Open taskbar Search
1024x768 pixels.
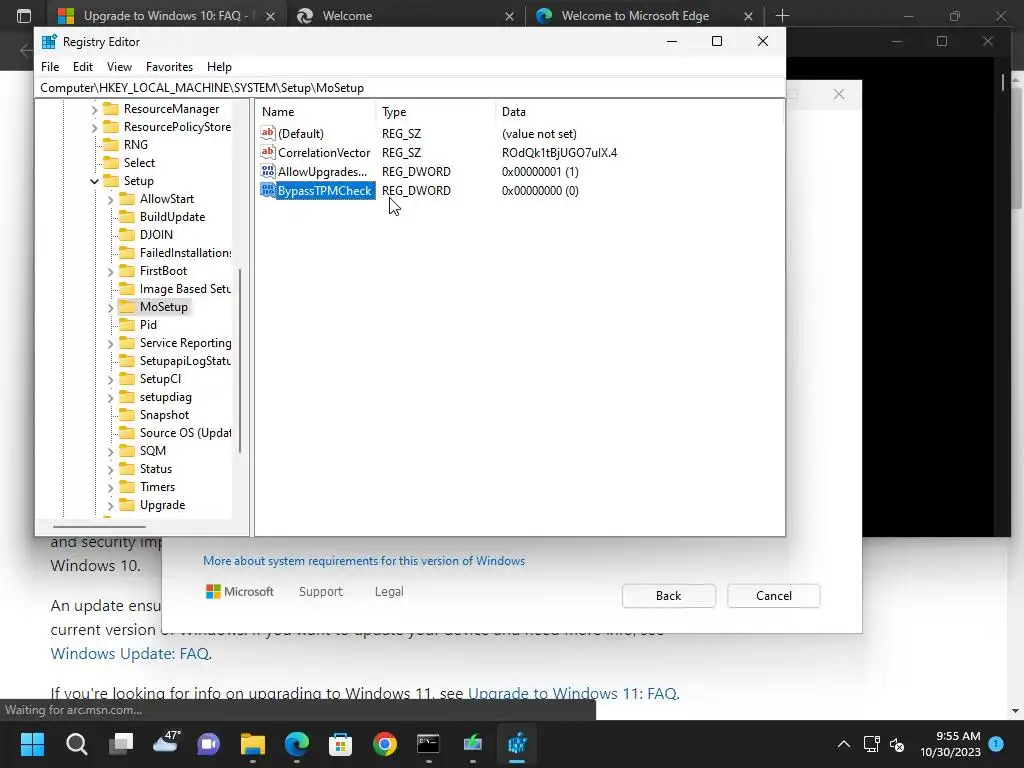click(76, 744)
